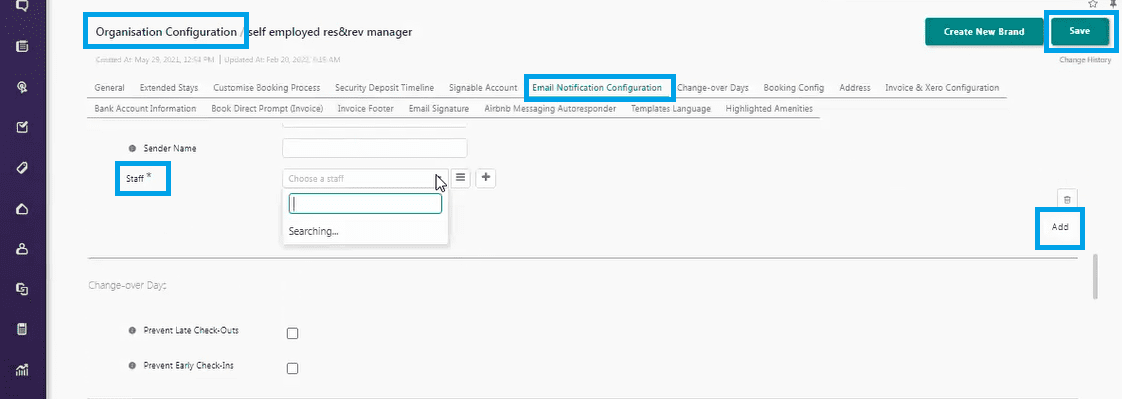Click the pin icon at top right
1122x399 pixels.
tap(1113, 4)
